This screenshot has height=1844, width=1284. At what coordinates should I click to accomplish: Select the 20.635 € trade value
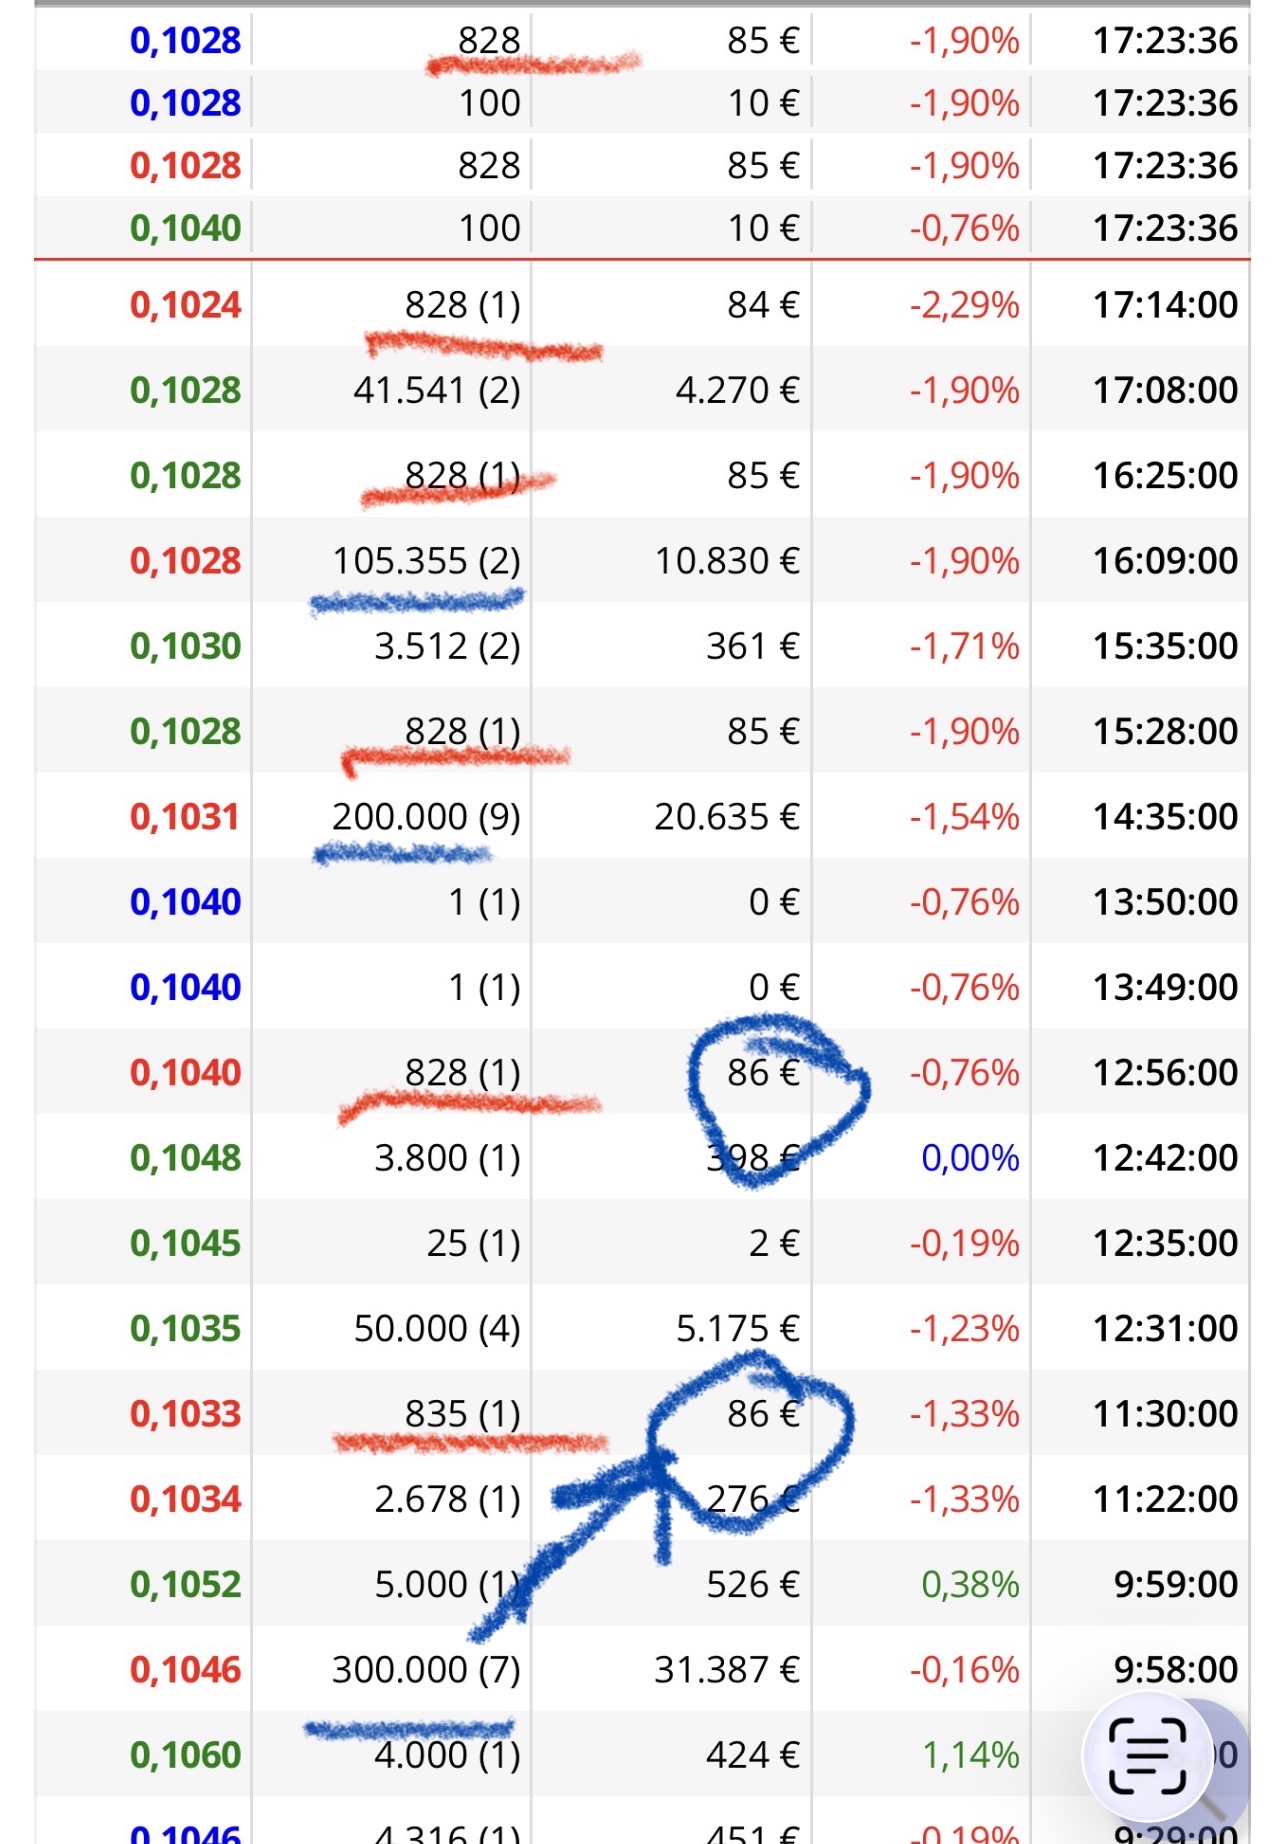pyautogui.click(x=727, y=817)
